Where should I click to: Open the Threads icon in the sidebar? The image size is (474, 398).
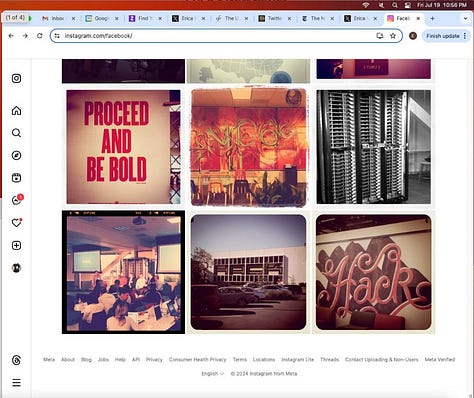[16, 360]
